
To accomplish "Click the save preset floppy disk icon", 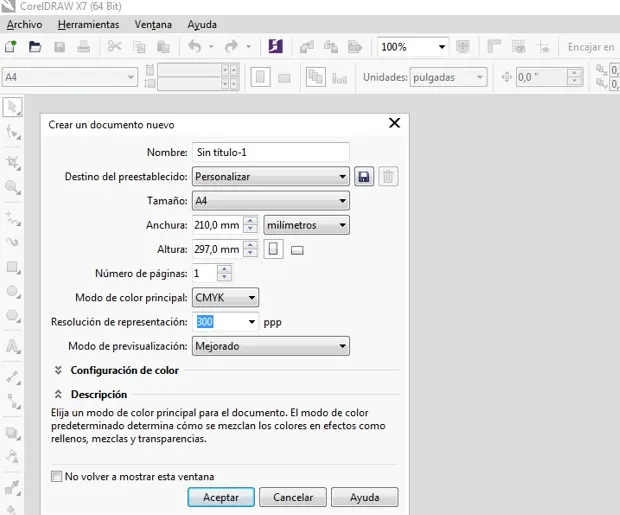I will [364, 177].
